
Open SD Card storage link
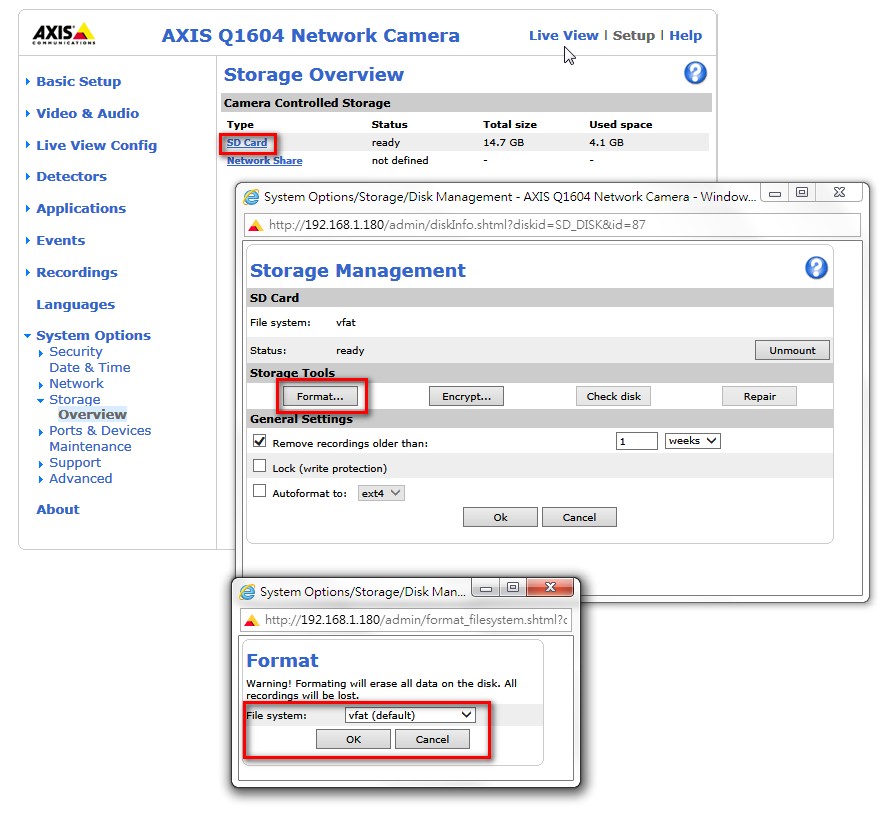pyautogui.click(x=247, y=143)
